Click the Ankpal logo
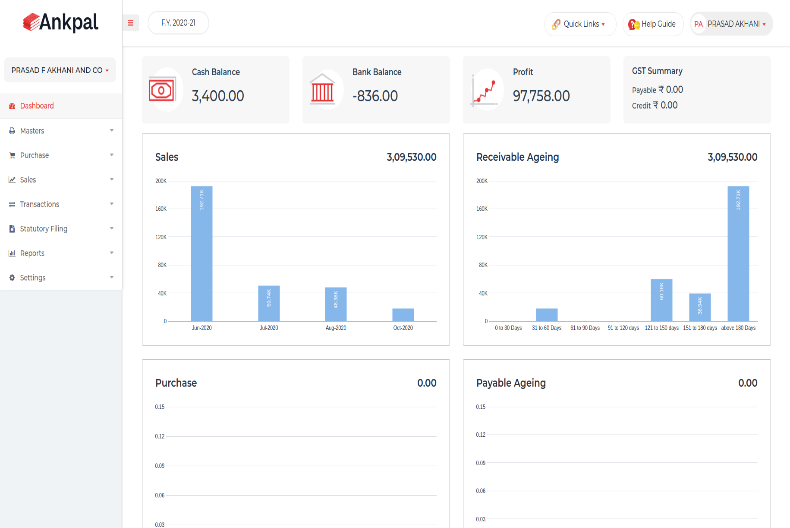Image resolution: width=790 pixels, height=528 pixels. click(x=60, y=22)
